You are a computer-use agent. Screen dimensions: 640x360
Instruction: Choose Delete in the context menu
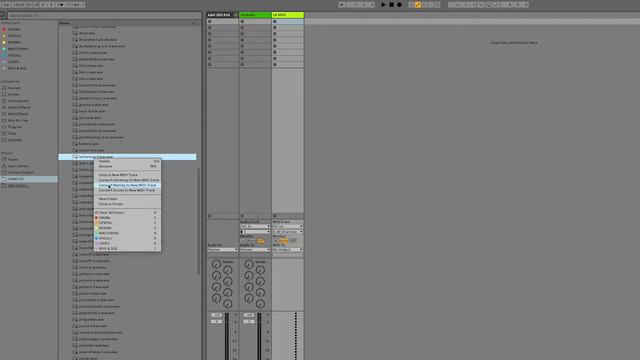pos(127,161)
